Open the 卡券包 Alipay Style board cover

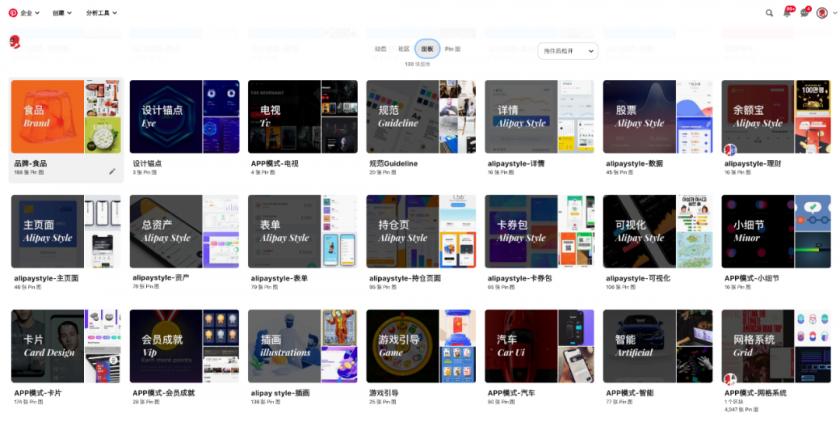pyautogui.click(x=539, y=231)
